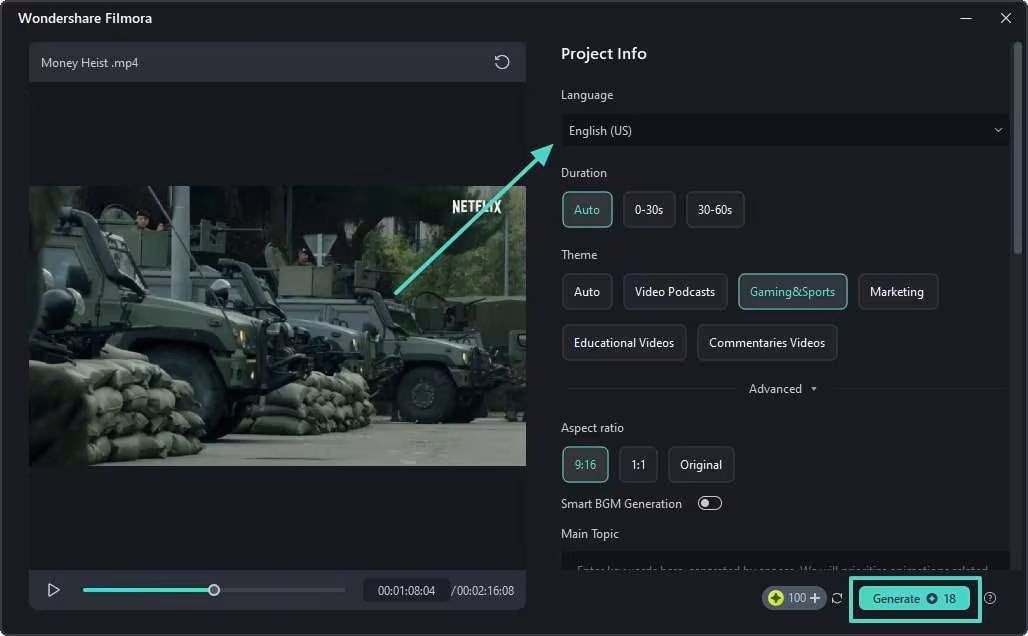This screenshot has height=636, width=1028.
Task: Select the 0-30s duration option
Action: (x=648, y=210)
